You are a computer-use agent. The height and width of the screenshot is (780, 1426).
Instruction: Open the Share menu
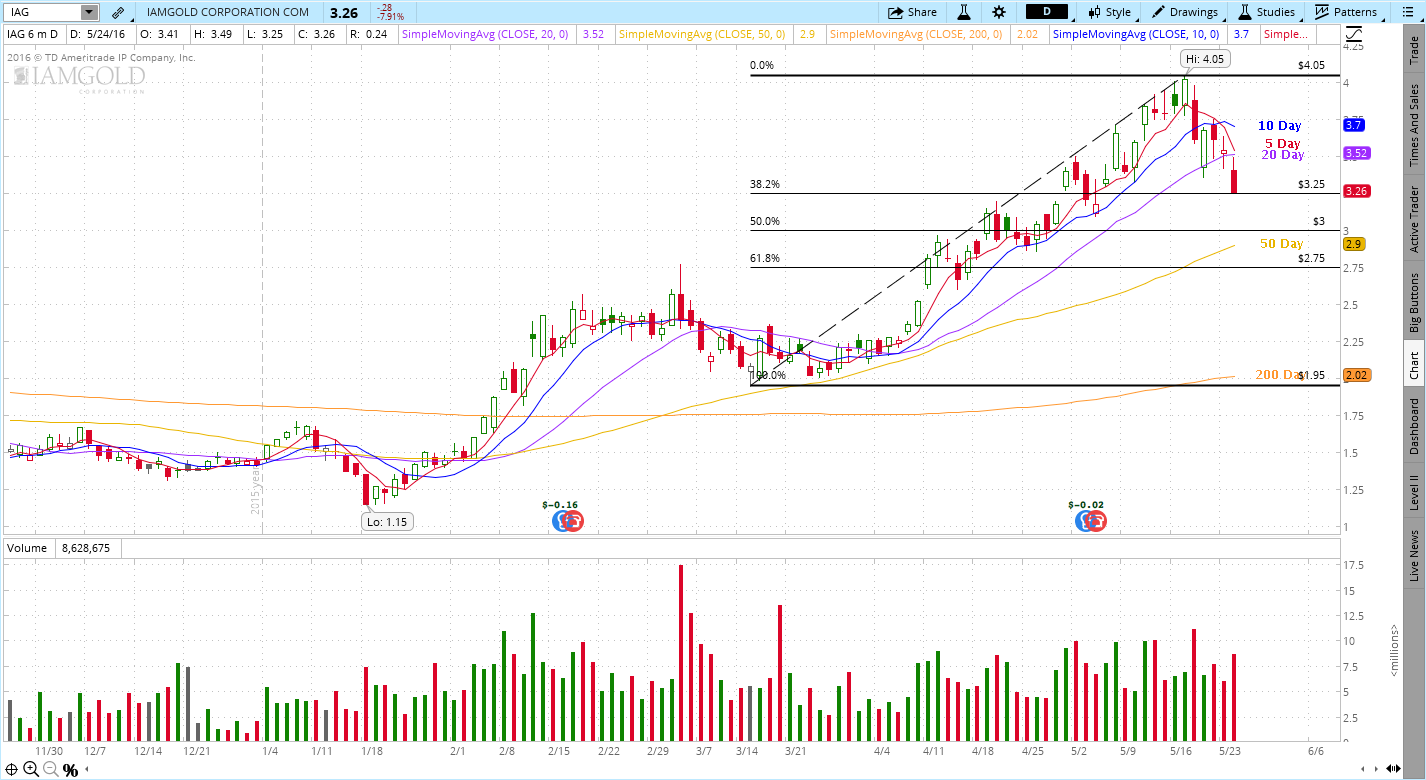(912, 12)
